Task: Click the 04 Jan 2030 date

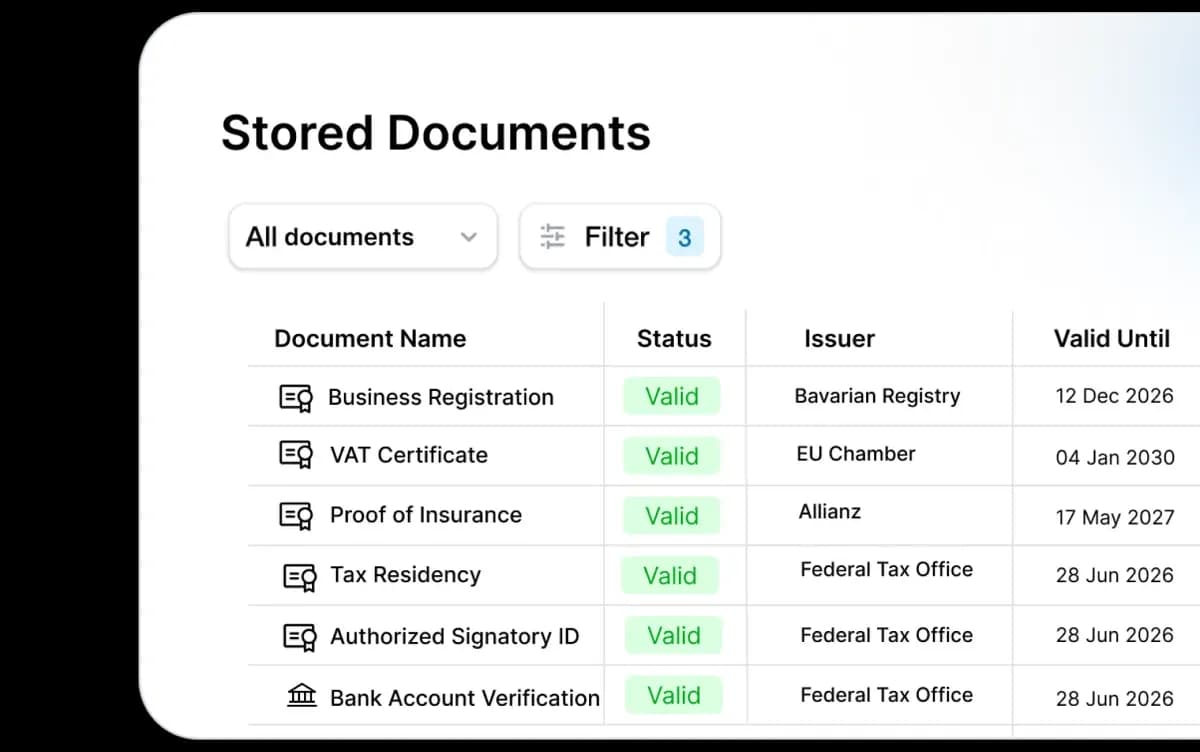Action: click(1115, 458)
